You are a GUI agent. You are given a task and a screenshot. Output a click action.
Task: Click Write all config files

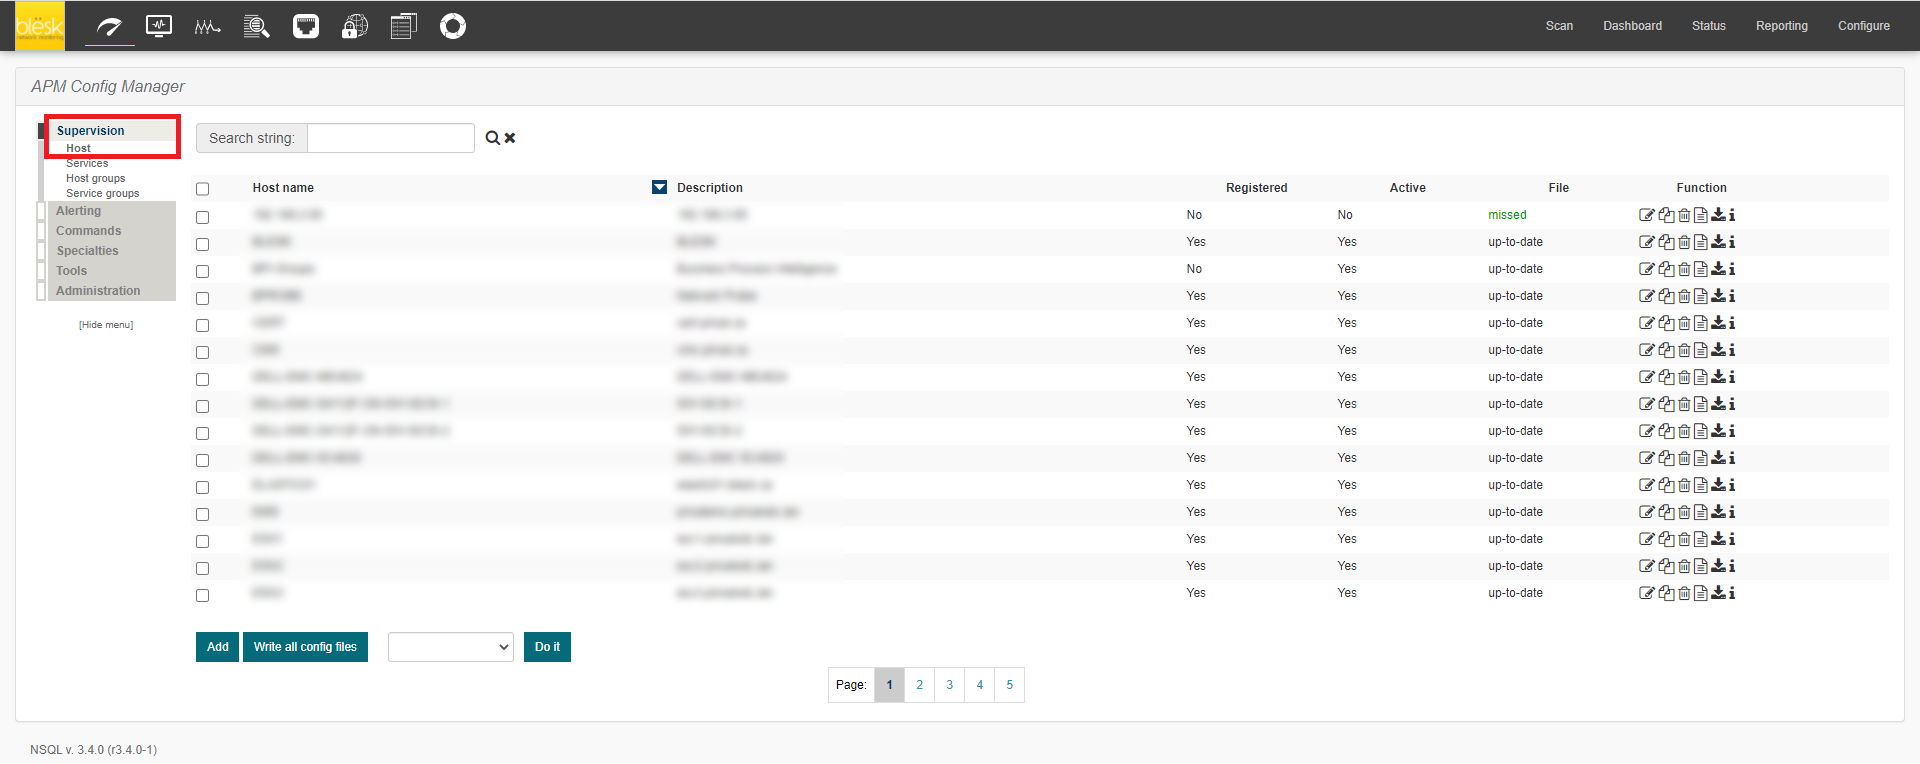tap(305, 647)
